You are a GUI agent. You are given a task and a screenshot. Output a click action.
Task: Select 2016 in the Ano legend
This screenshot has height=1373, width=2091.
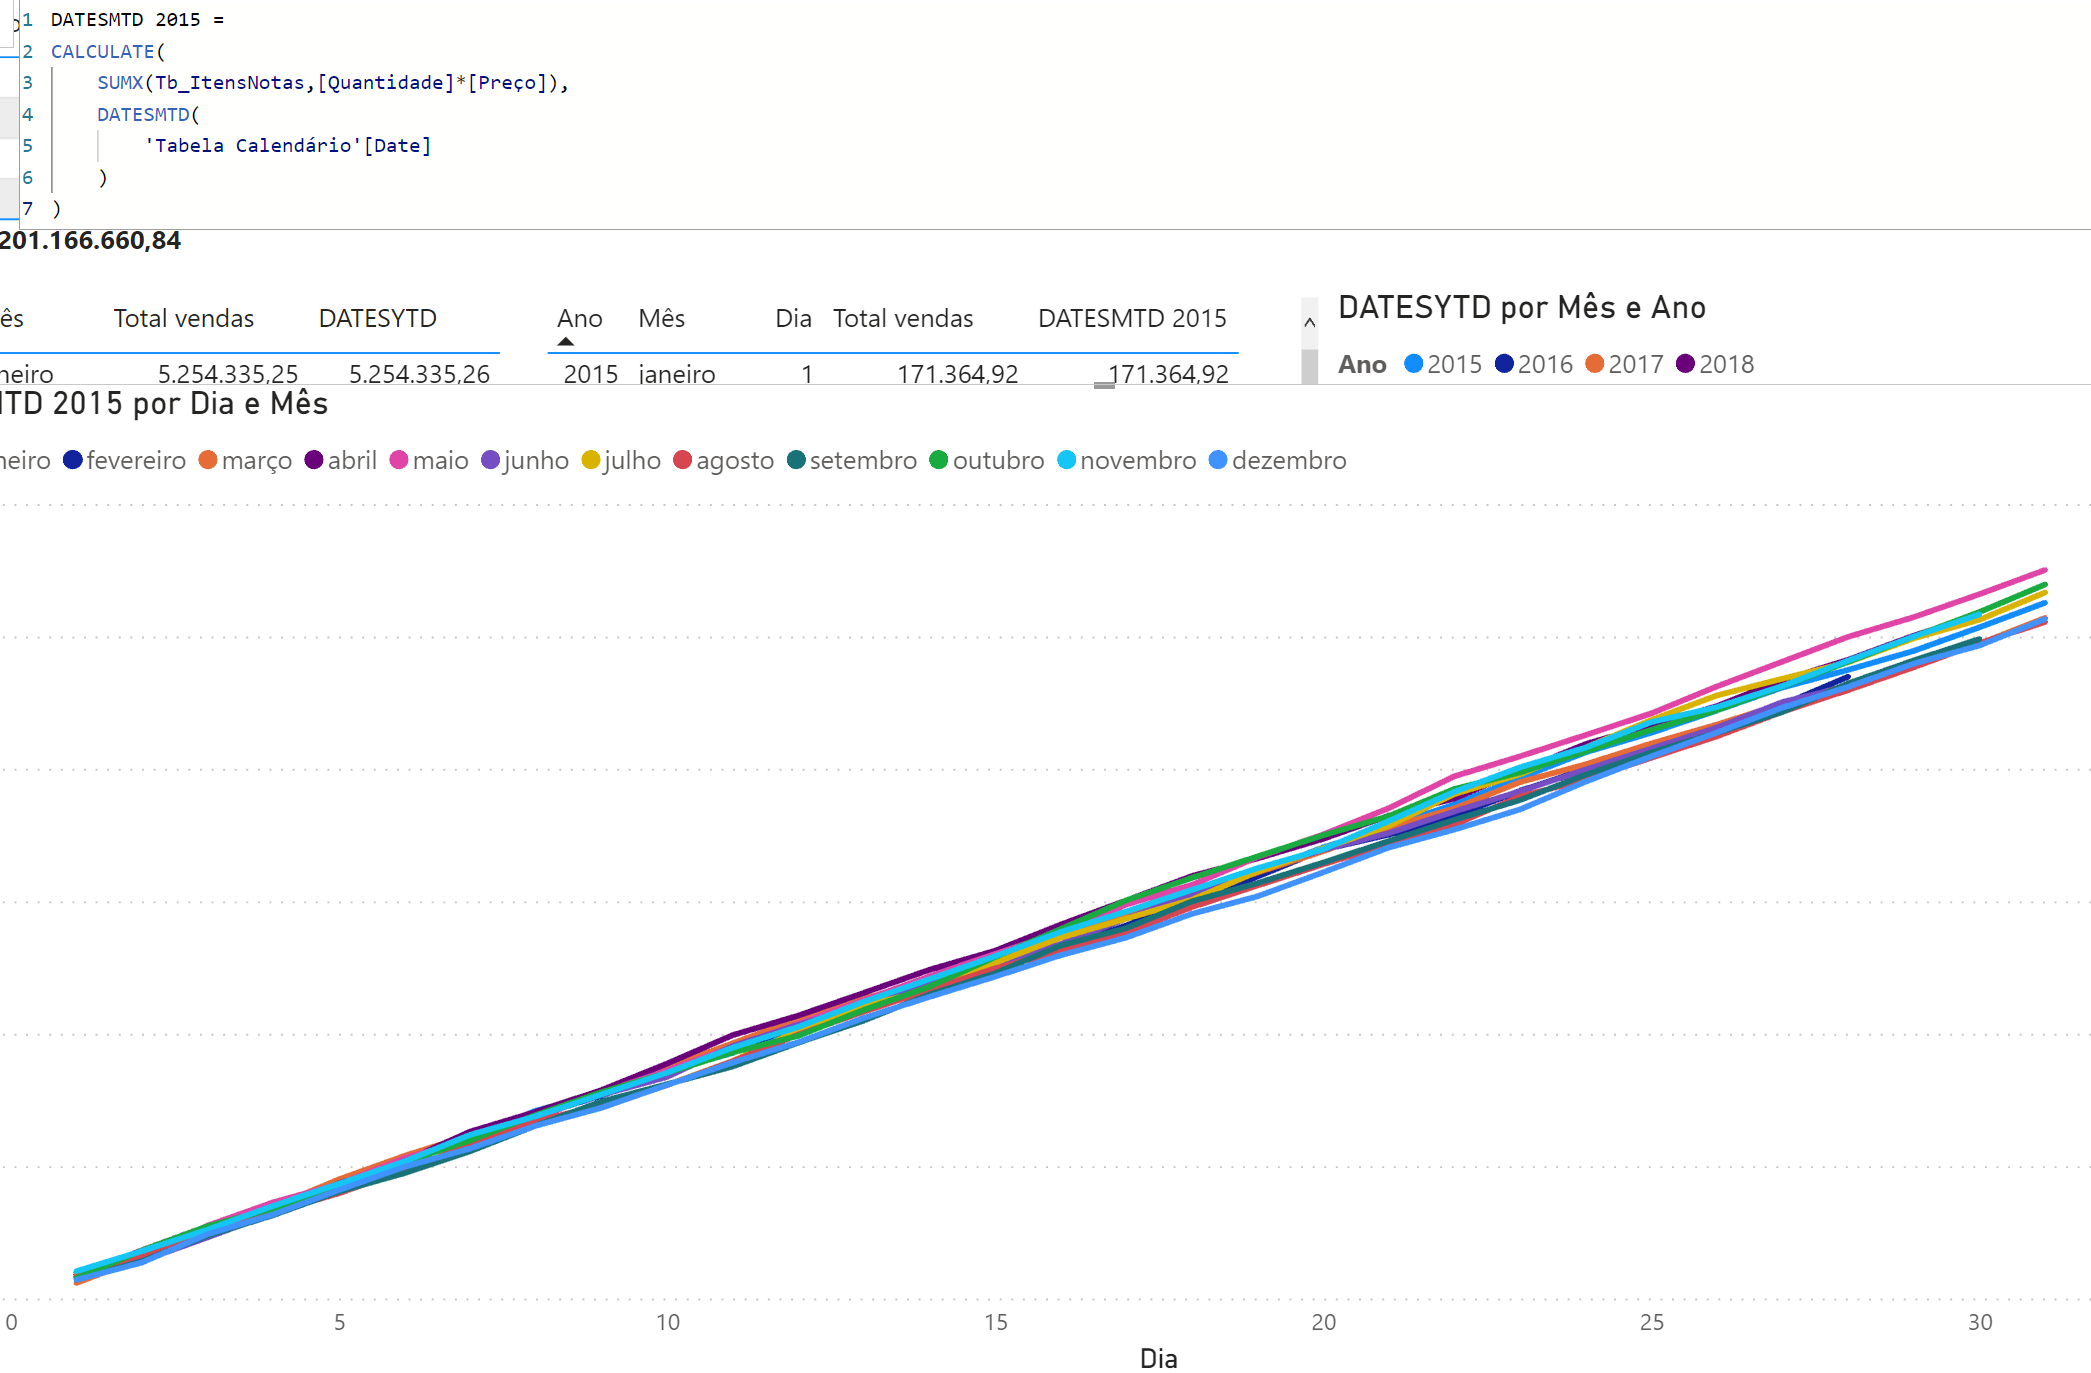(x=1534, y=364)
